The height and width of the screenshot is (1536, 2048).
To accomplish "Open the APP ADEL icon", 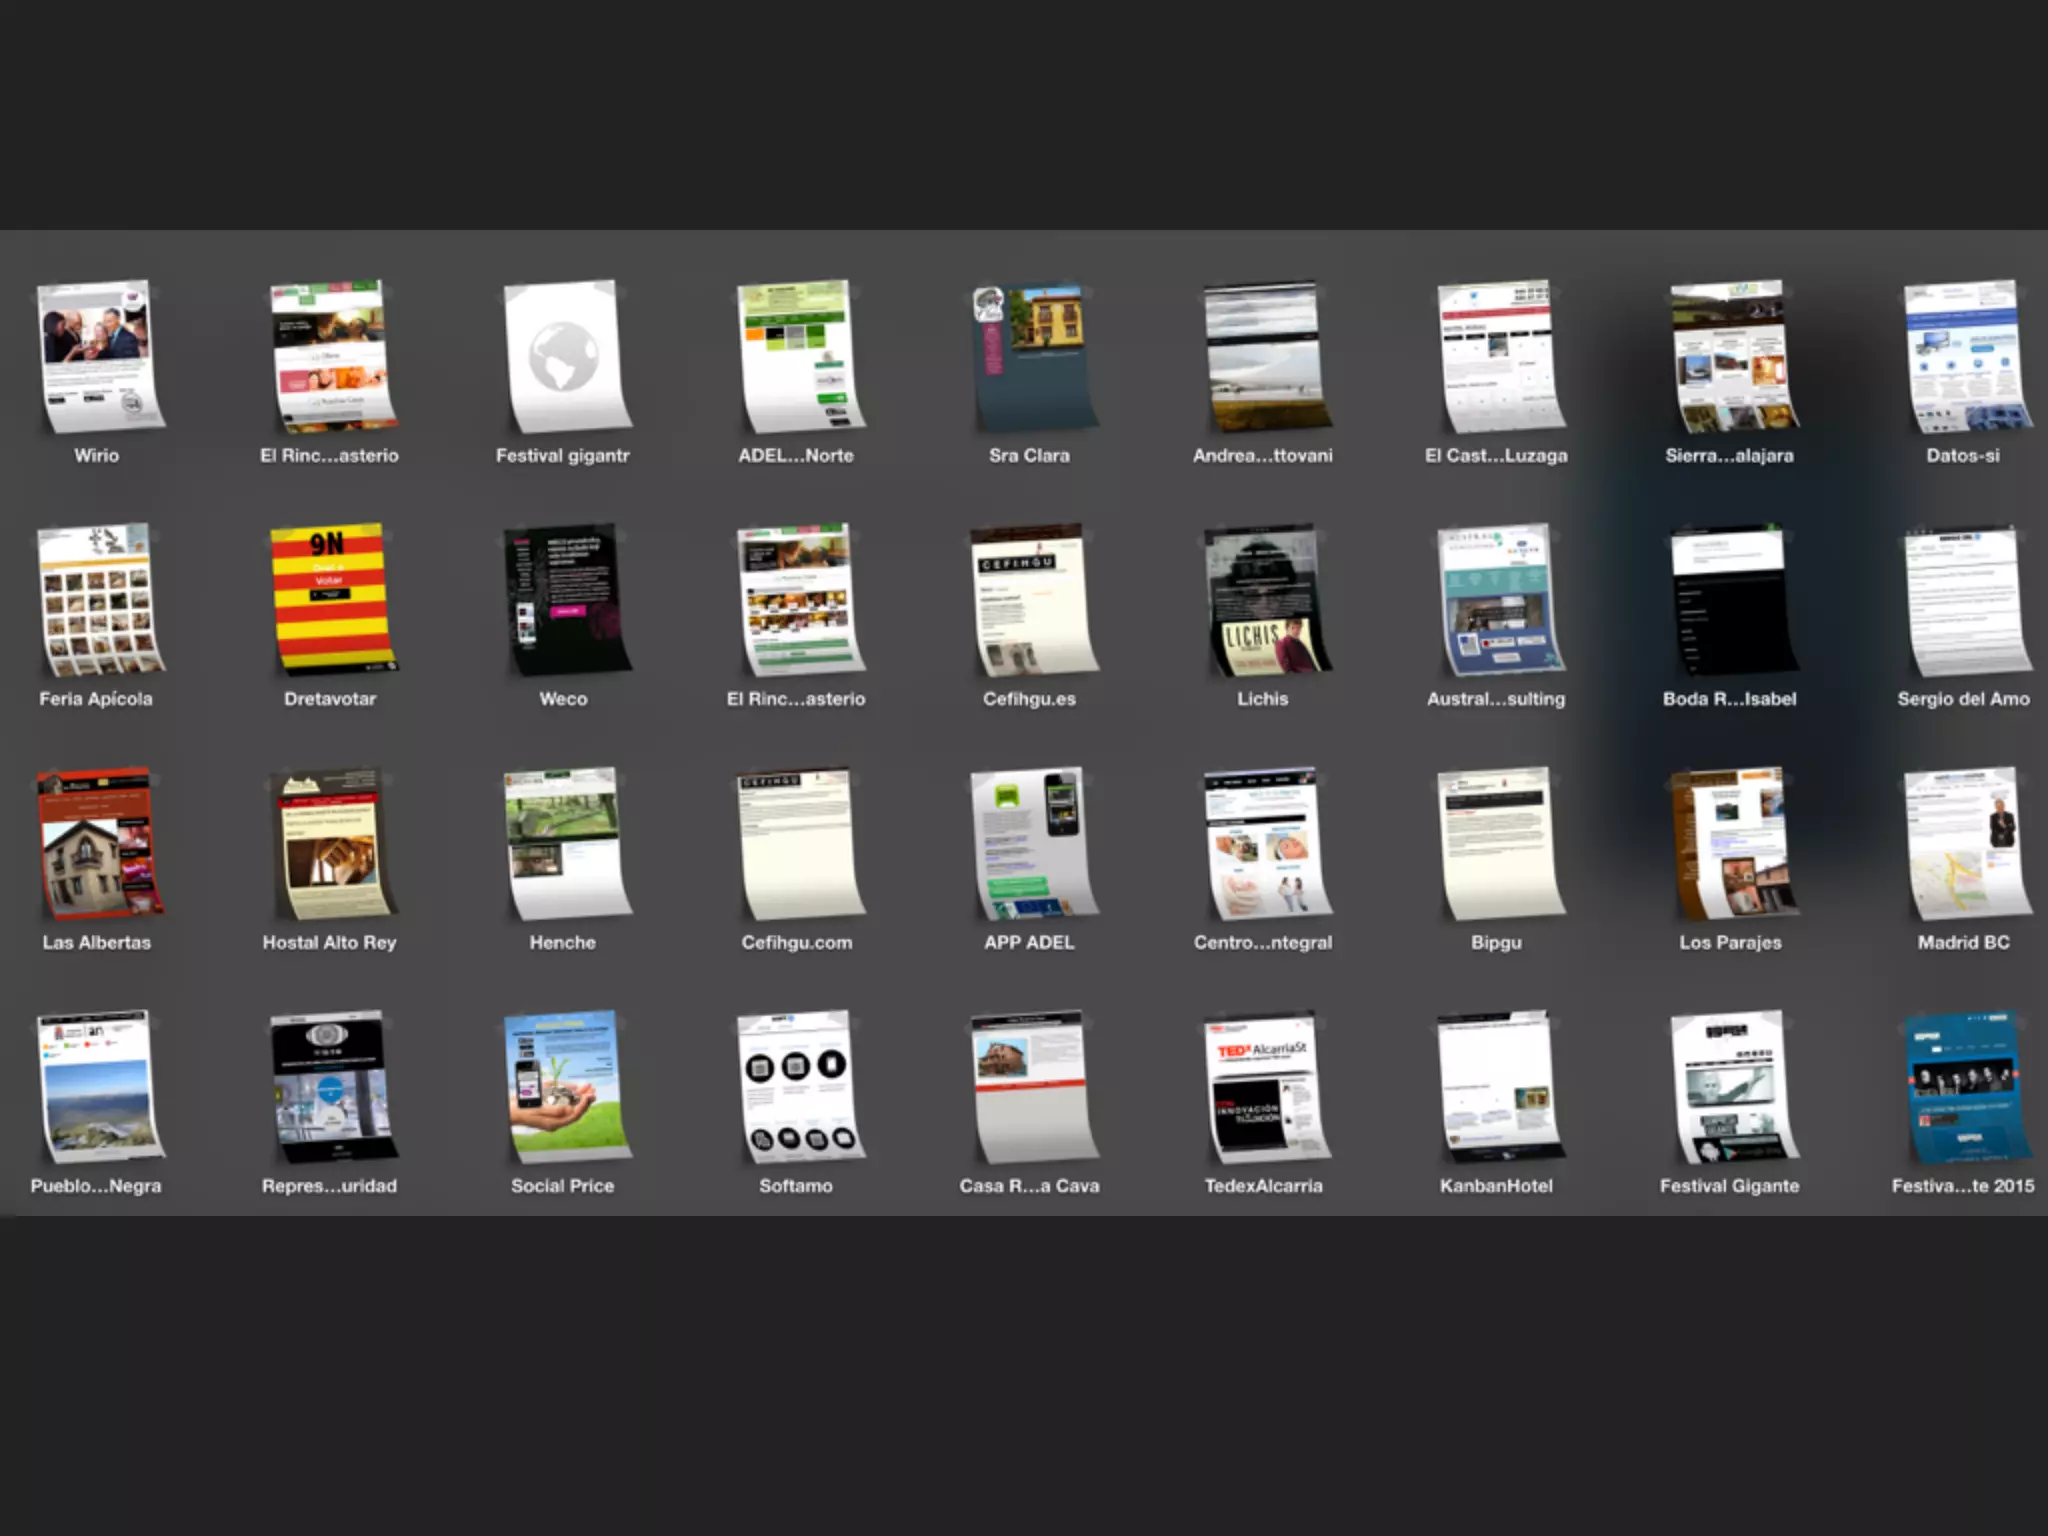I will (x=1031, y=842).
